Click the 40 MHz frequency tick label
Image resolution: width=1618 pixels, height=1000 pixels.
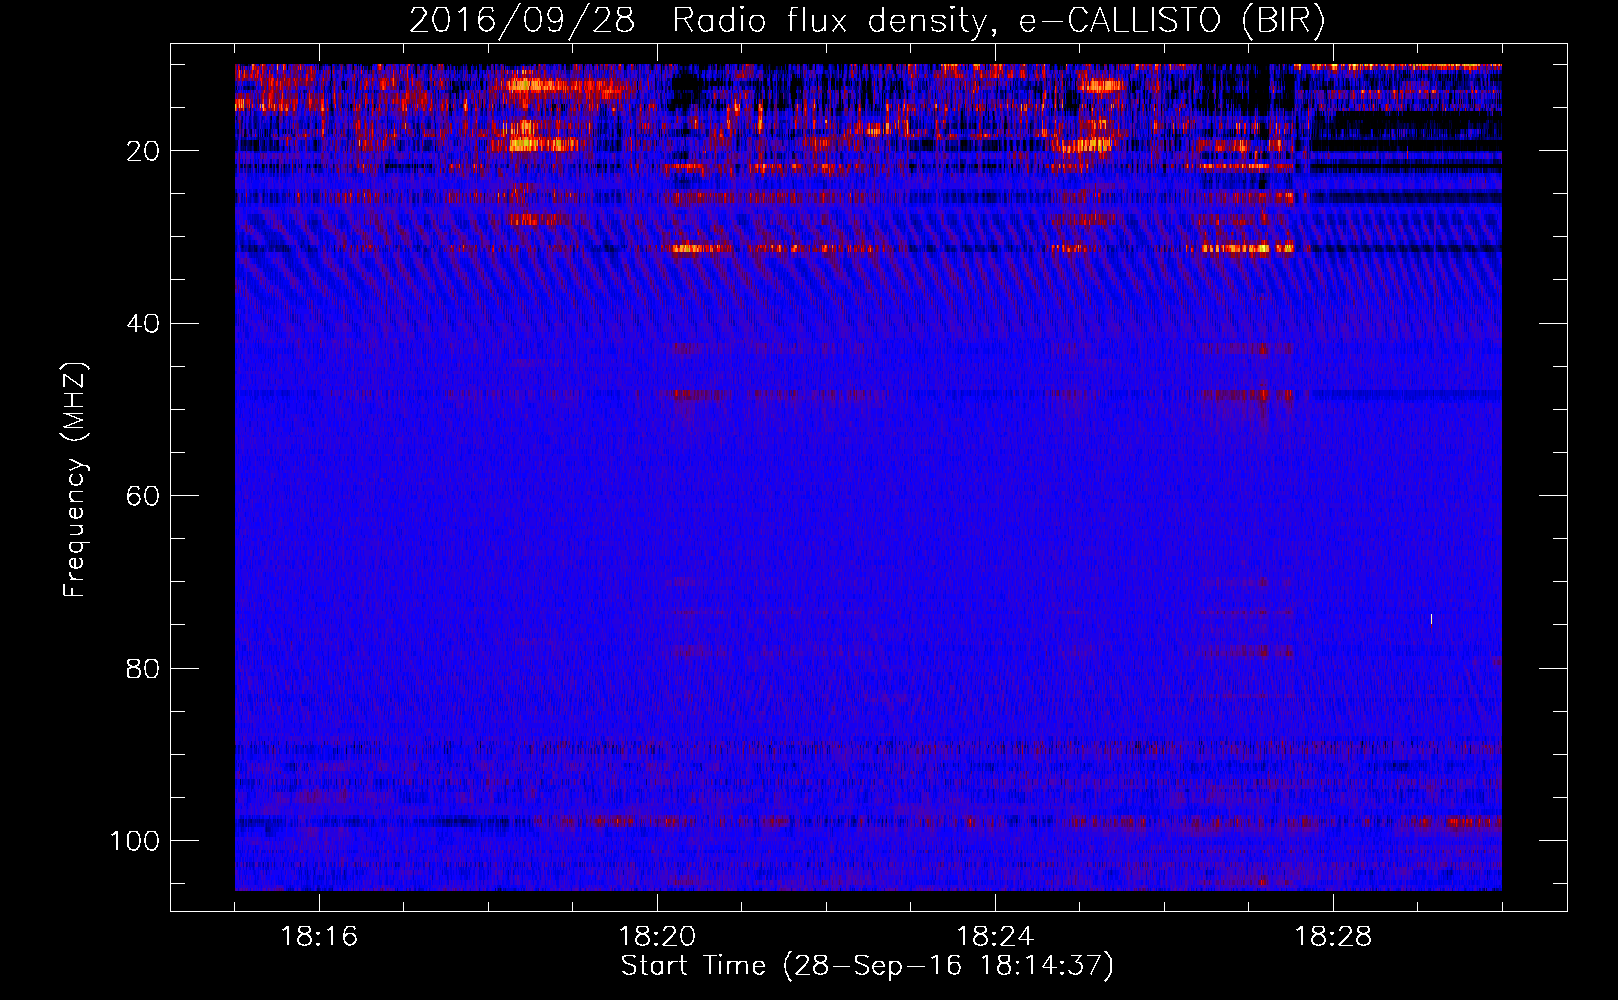point(143,324)
